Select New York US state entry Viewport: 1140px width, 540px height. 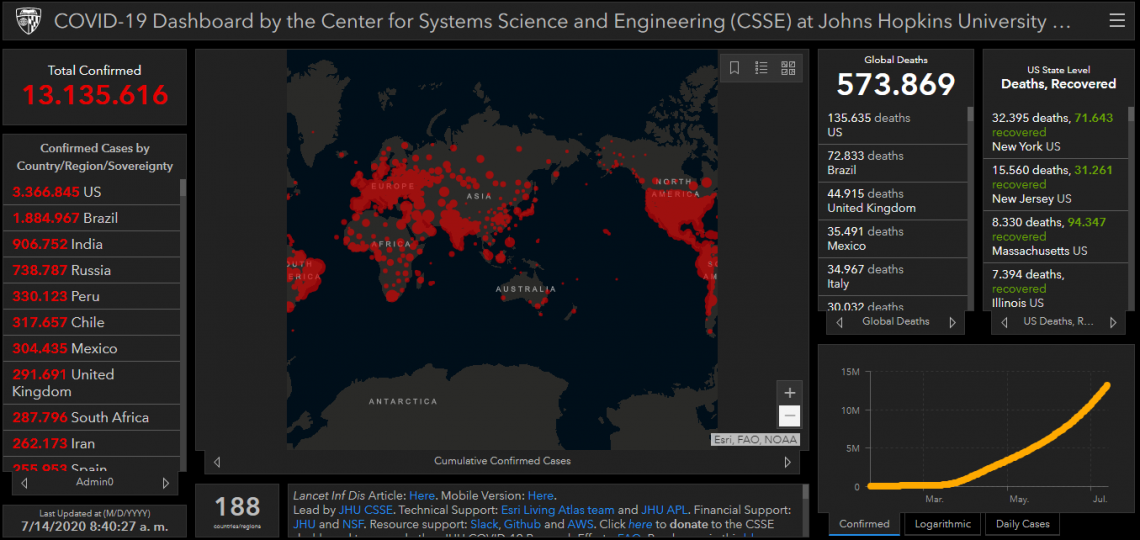click(1056, 132)
